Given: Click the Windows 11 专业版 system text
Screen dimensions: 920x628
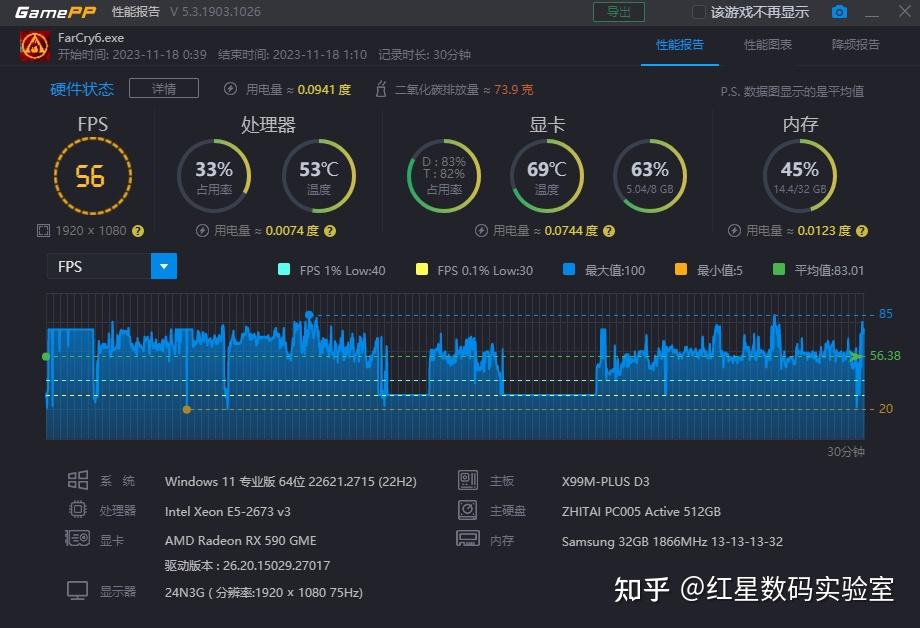Looking at the screenshot, I should point(290,481).
